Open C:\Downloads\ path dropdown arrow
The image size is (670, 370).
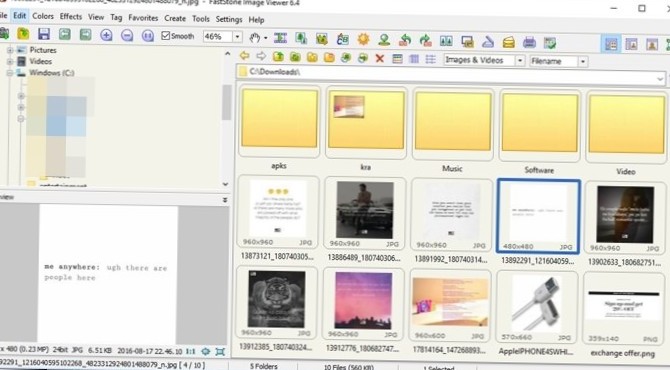coord(660,79)
